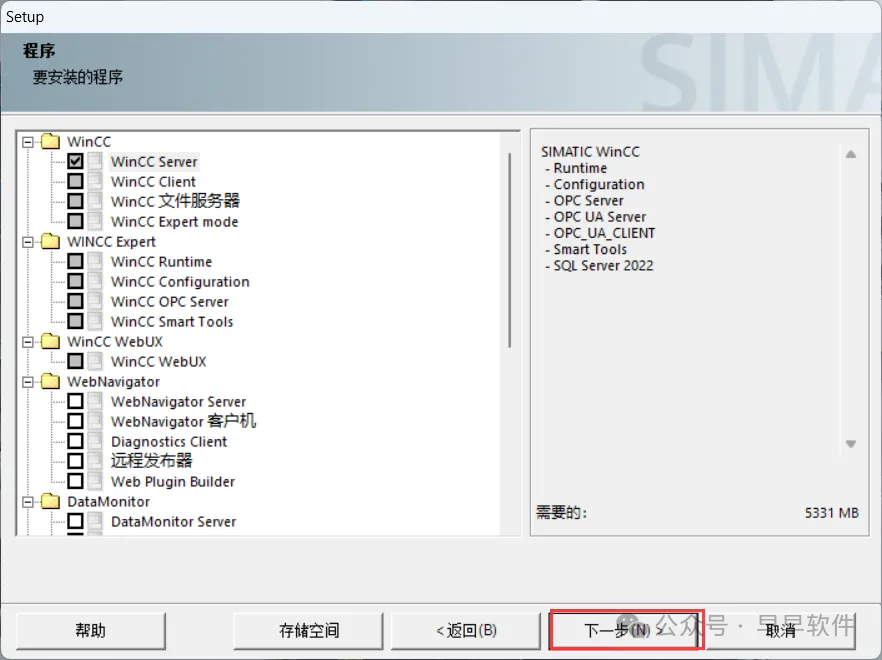The height and width of the screenshot is (660, 882).
Task: Select the WinCC Server tree label
Action: pyautogui.click(x=154, y=162)
